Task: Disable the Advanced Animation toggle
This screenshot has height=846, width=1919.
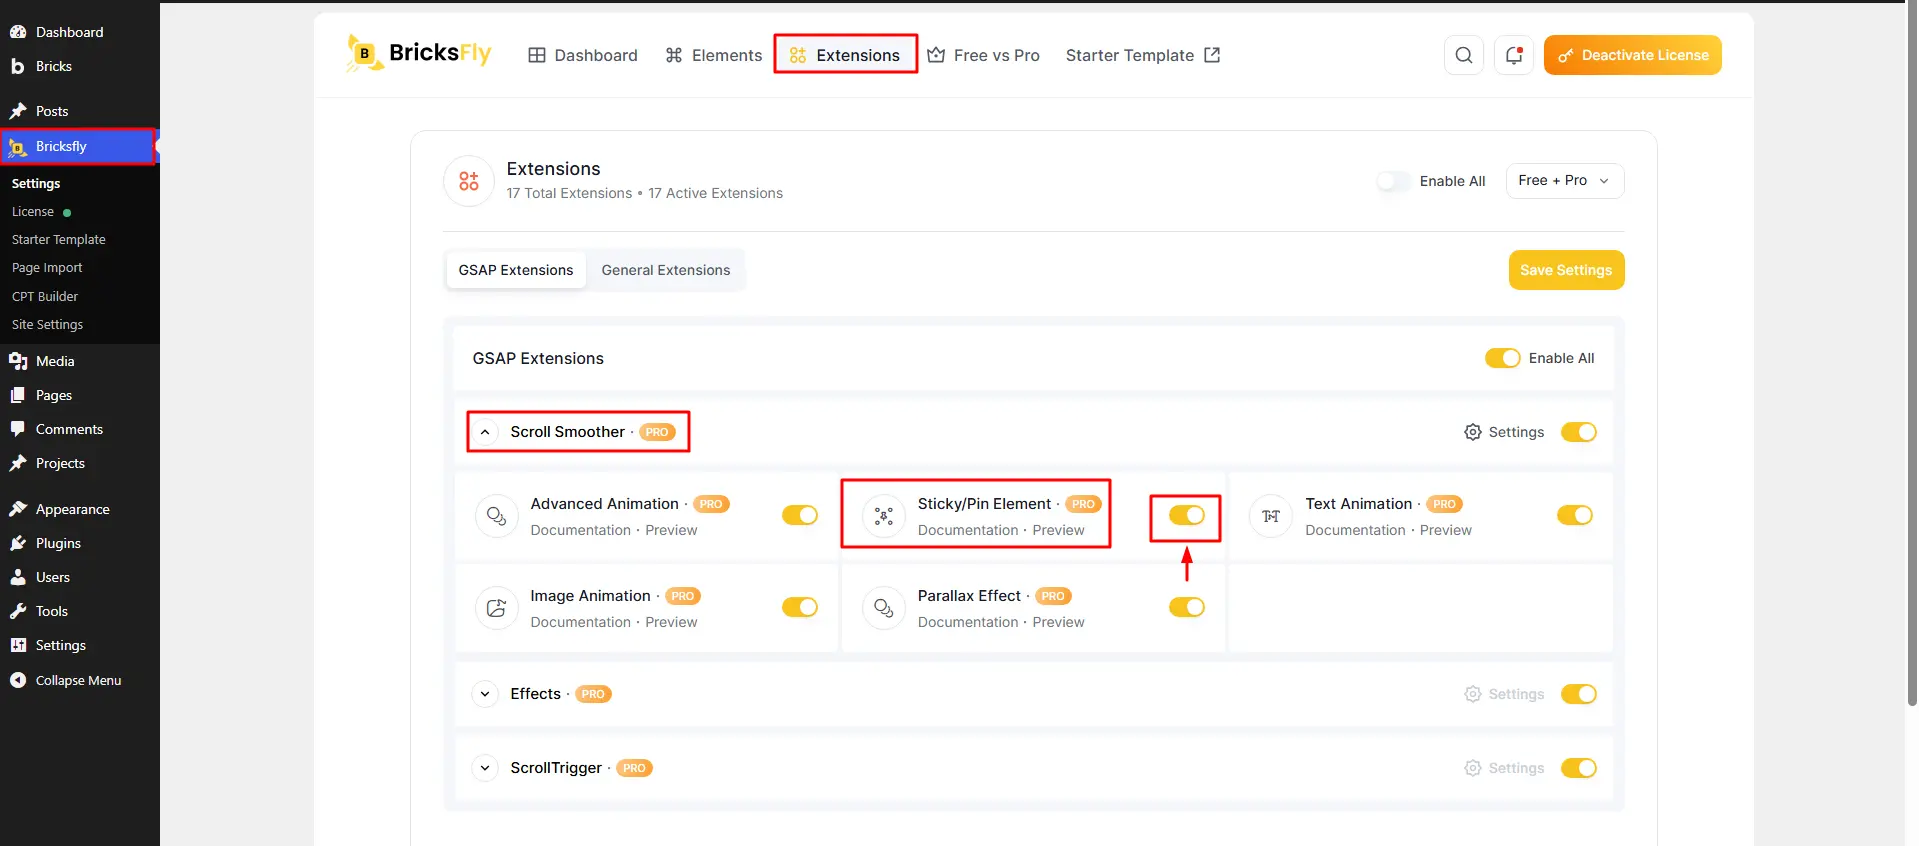Action: [800, 515]
